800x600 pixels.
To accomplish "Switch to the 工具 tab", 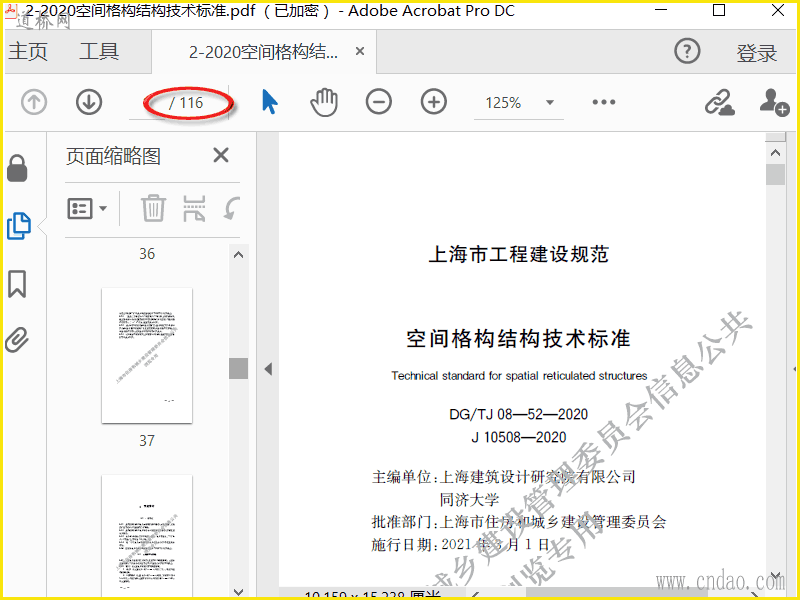I will point(99,52).
